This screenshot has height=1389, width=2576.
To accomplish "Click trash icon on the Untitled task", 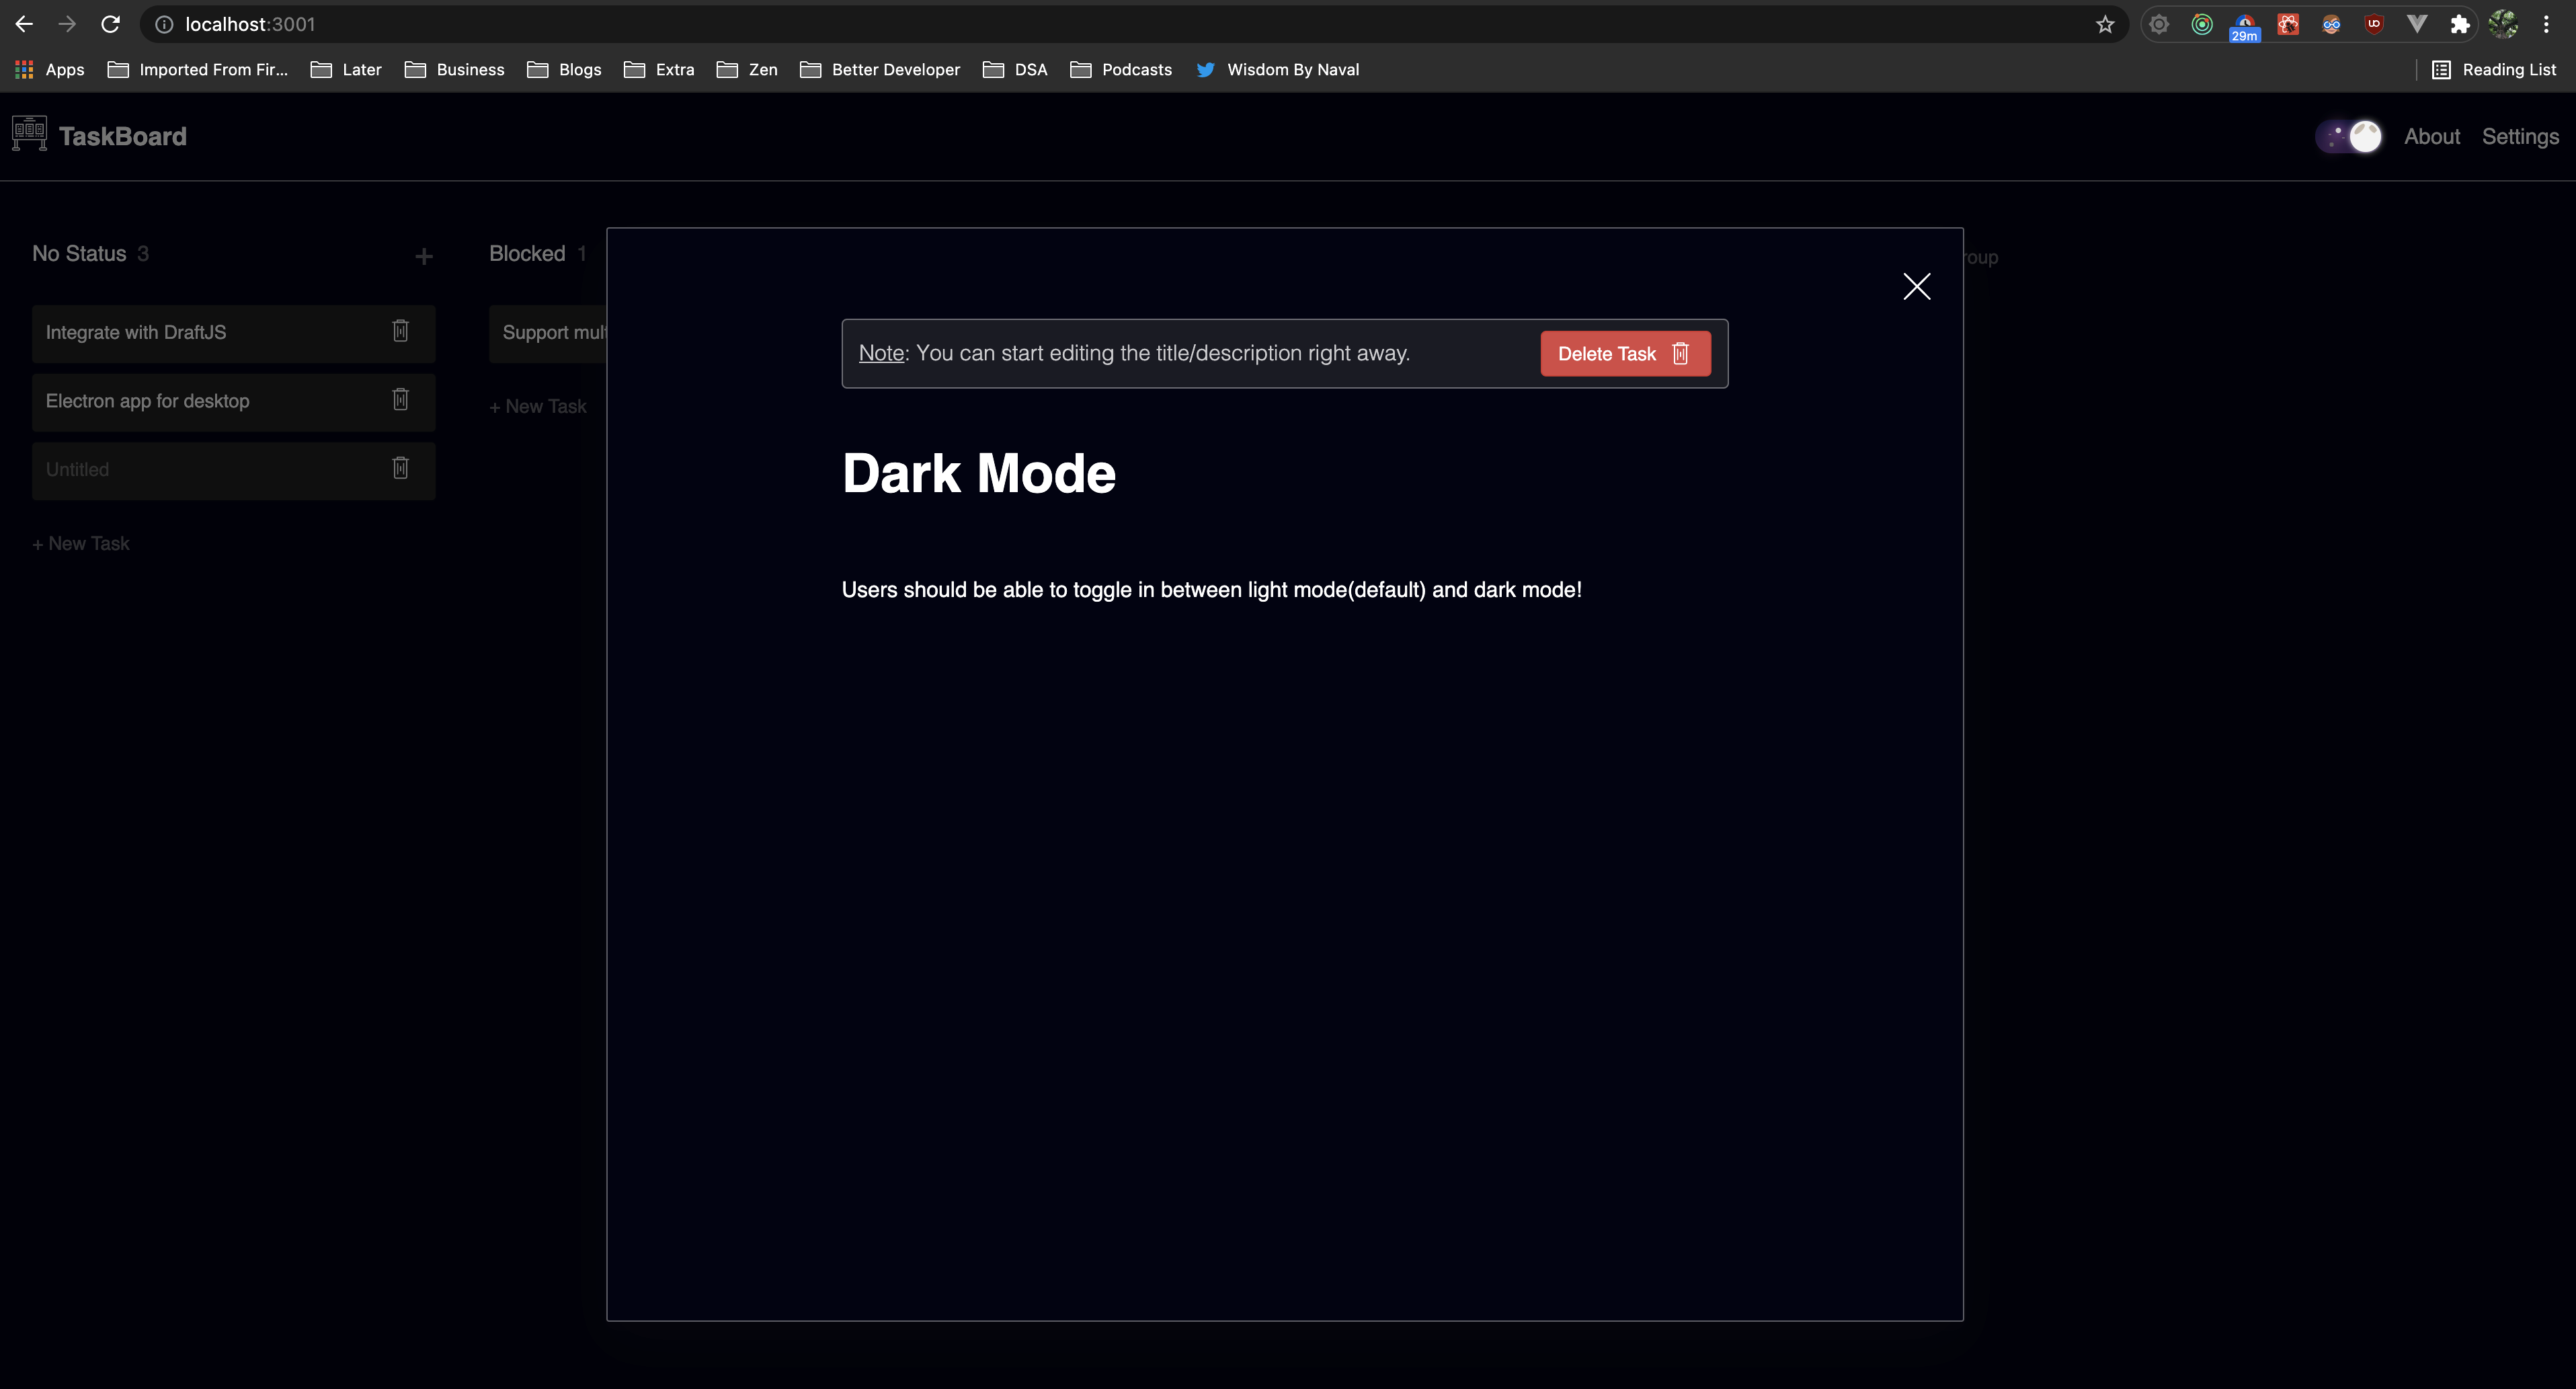I will click(x=400, y=468).
